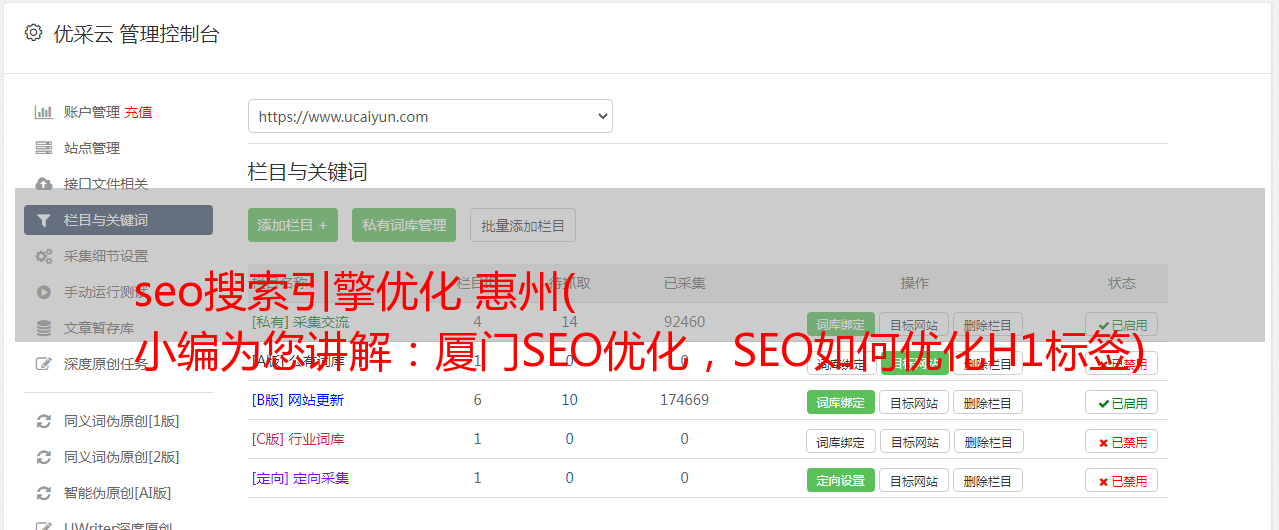
Task: Click the server icon for 站点管理
Action: 43,148
